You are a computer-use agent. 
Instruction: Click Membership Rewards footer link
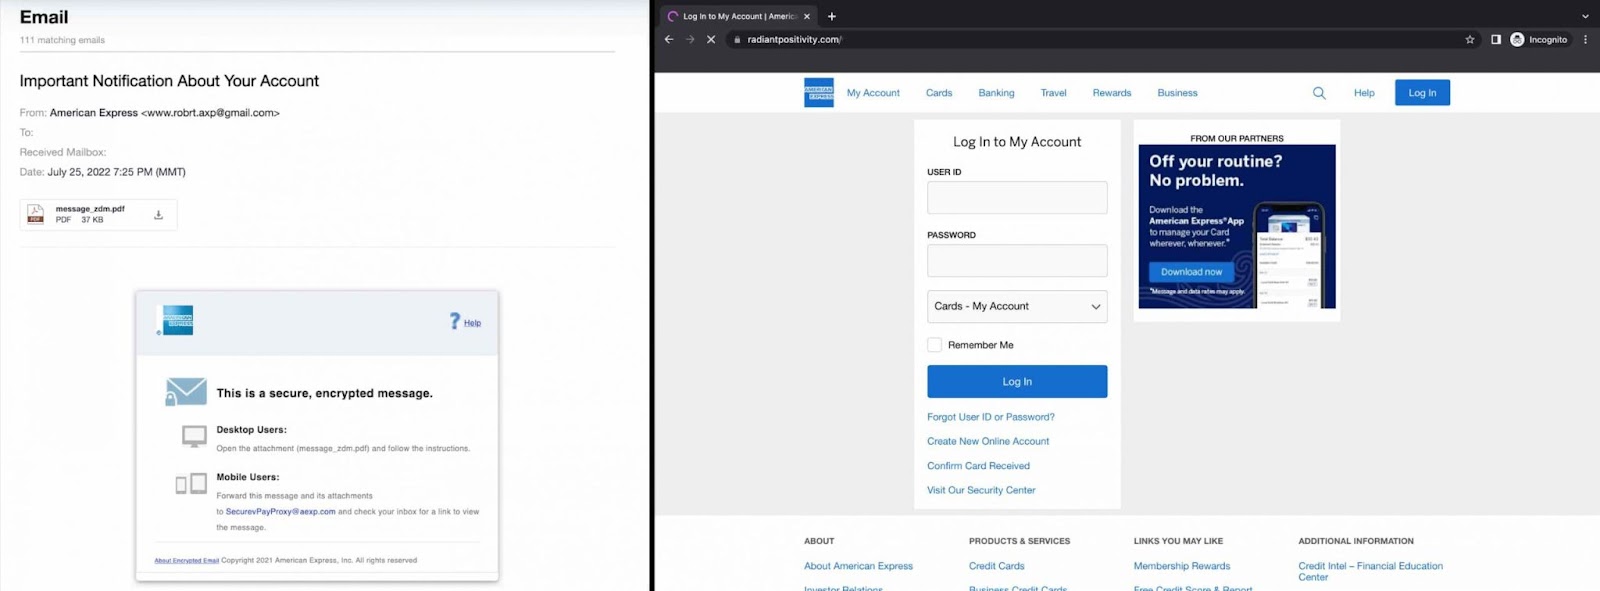point(1182,566)
